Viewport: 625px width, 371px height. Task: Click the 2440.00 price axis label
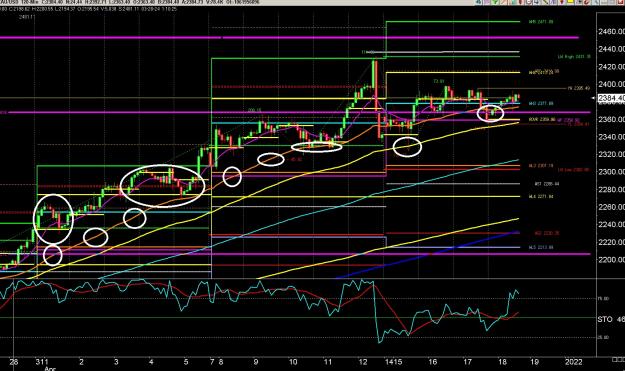coord(611,49)
